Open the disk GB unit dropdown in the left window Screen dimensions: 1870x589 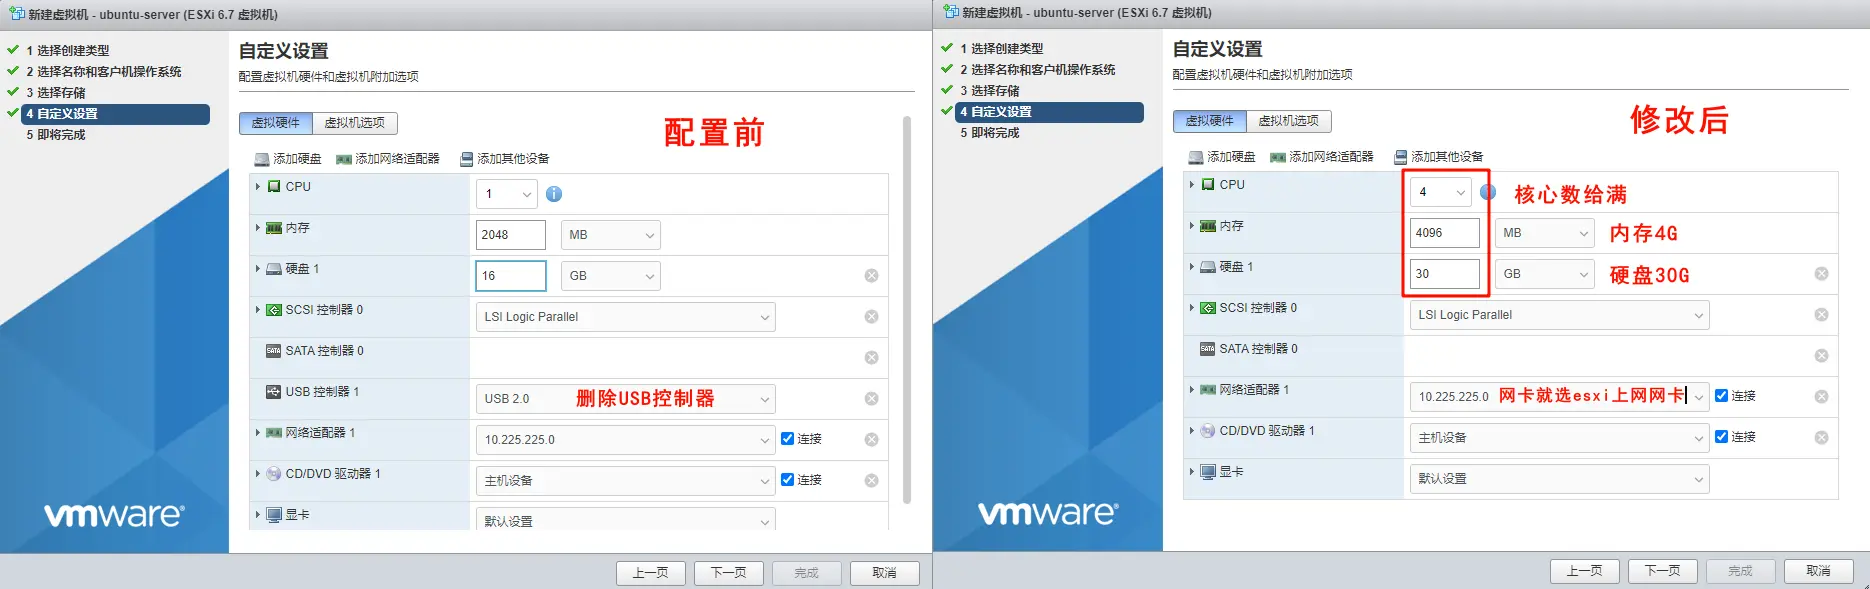point(611,276)
